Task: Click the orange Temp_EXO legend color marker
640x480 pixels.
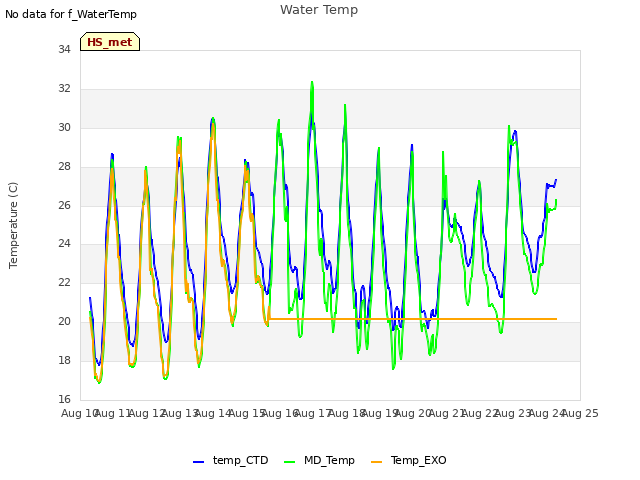Action: tap(376, 461)
